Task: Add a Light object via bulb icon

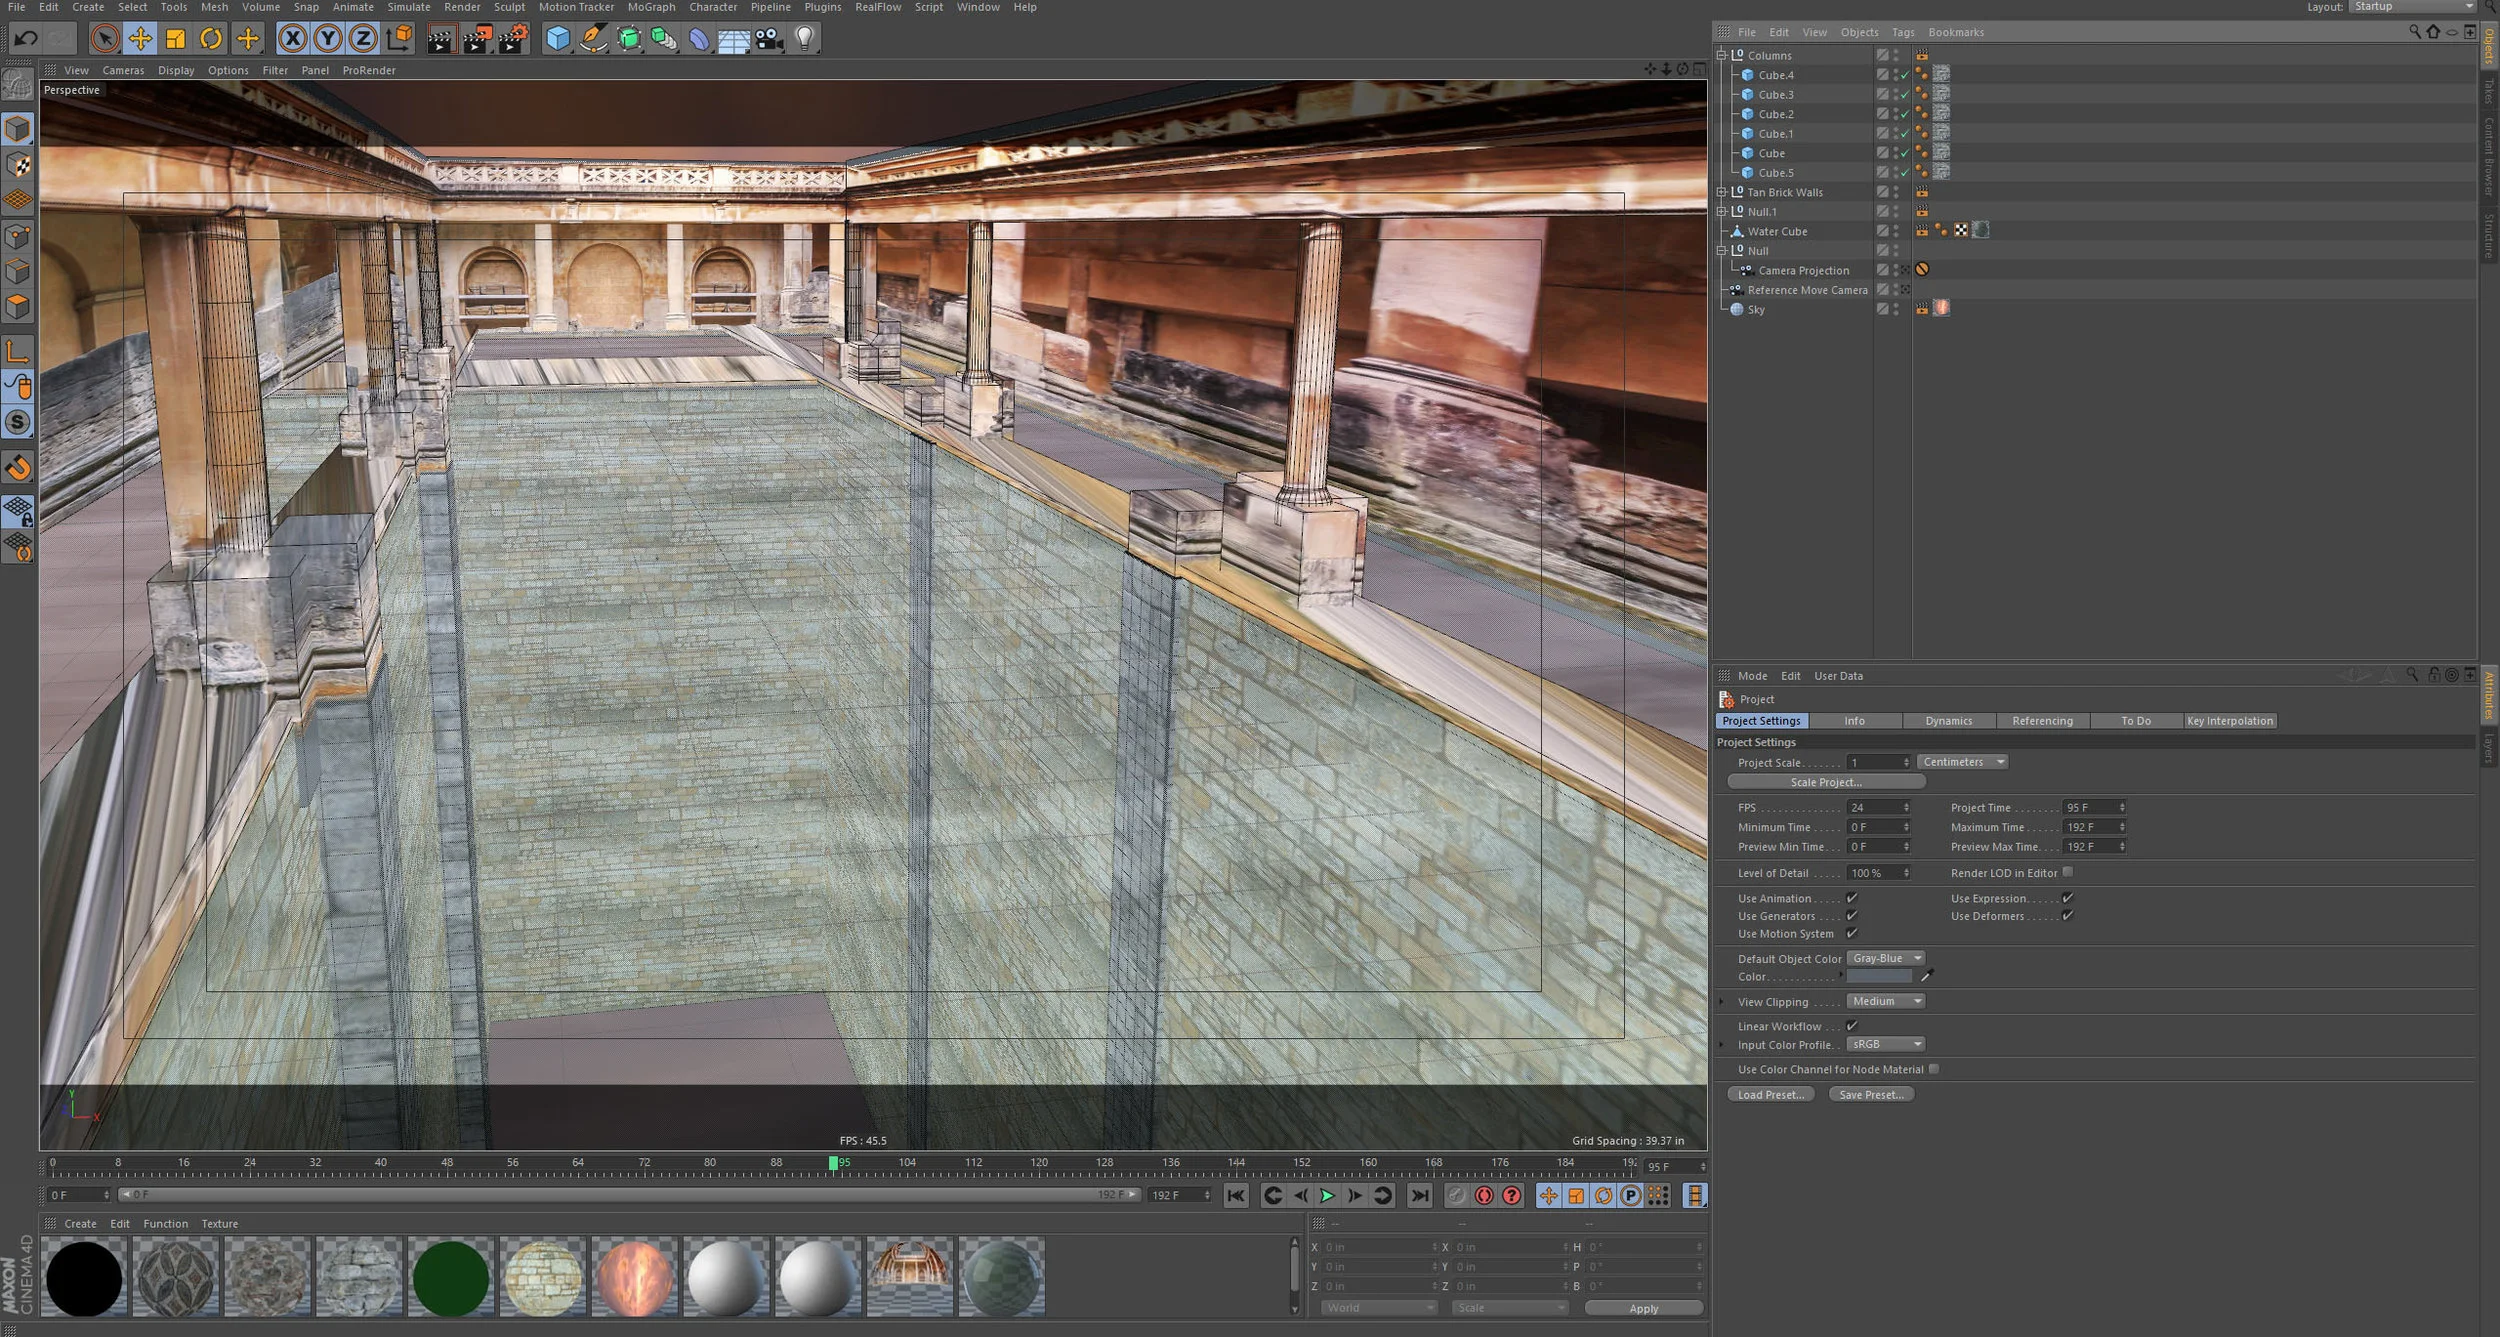Action: 805,39
